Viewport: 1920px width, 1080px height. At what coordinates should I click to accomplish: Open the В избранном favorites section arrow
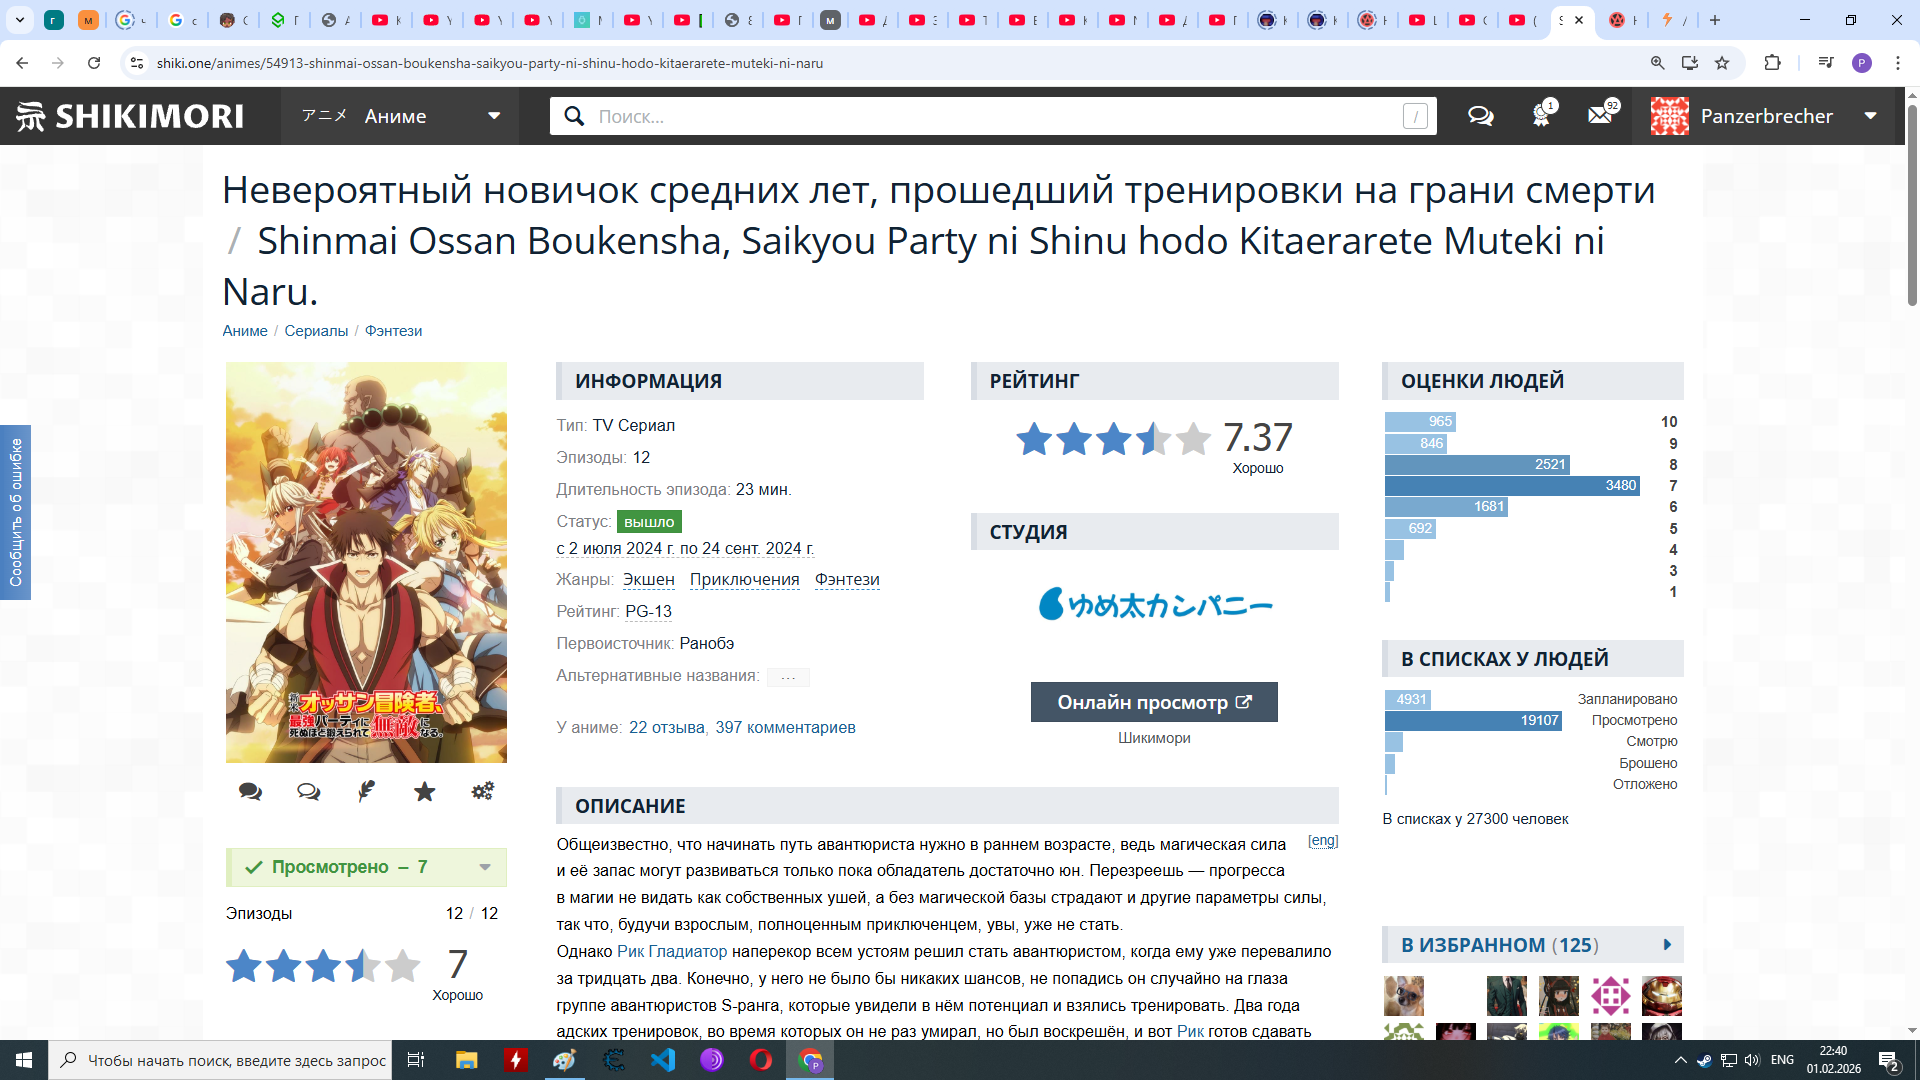click(1667, 945)
